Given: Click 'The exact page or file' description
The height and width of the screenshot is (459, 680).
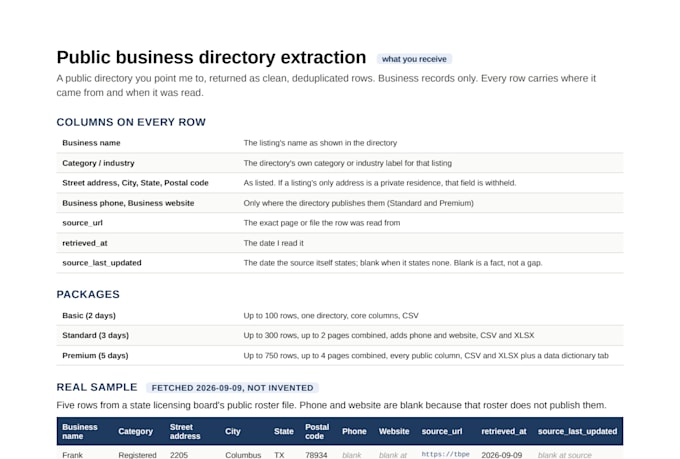Looking at the screenshot, I should point(322,223).
